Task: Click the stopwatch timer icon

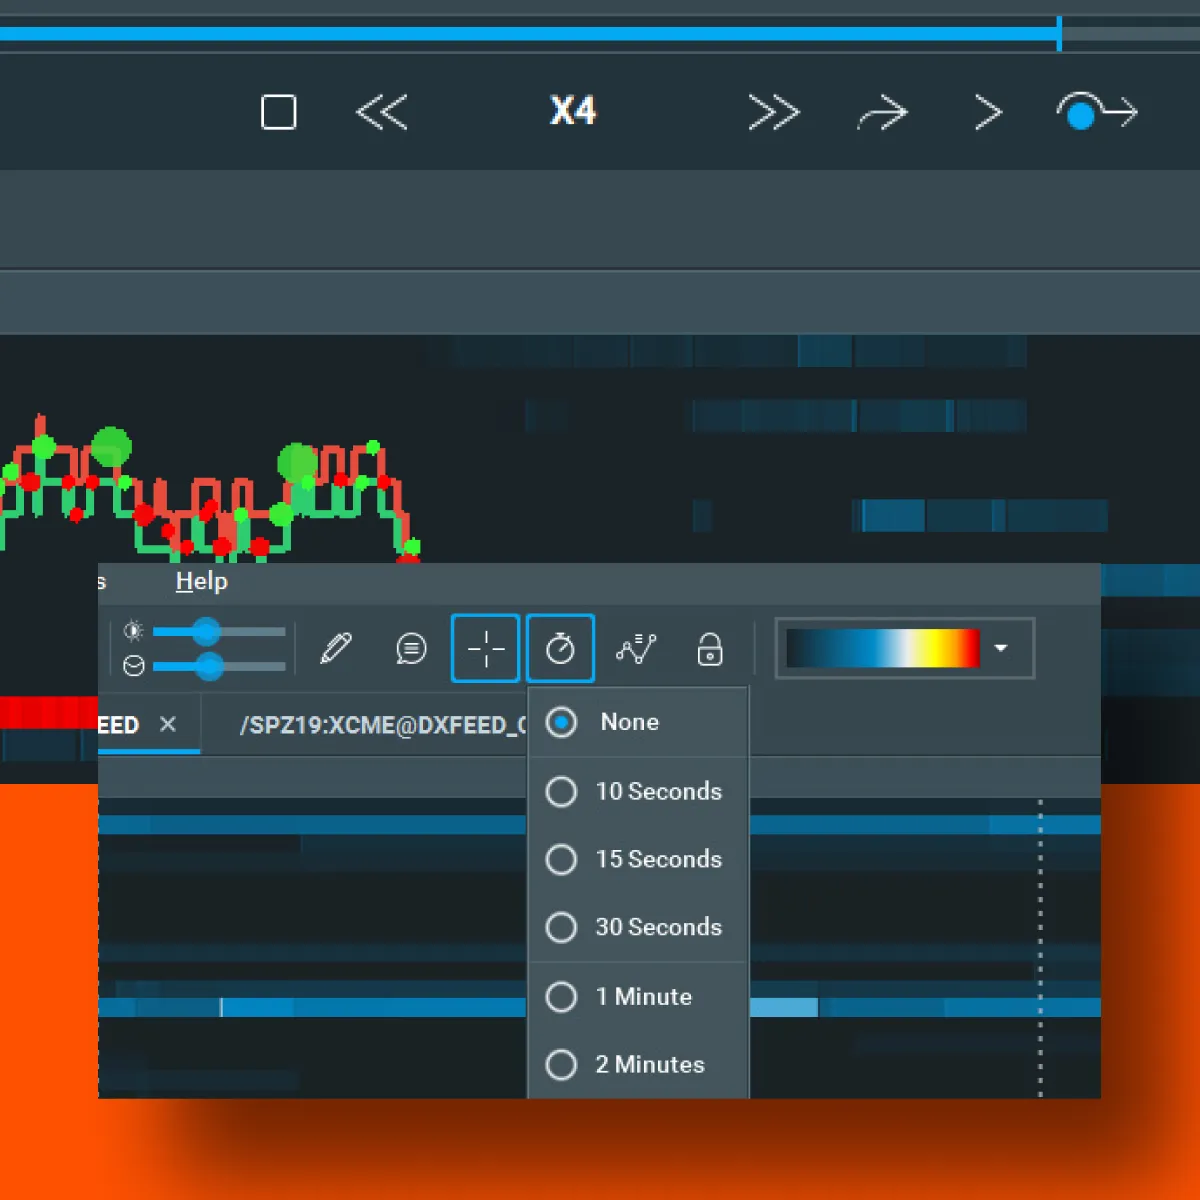Action: [x=560, y=649]
